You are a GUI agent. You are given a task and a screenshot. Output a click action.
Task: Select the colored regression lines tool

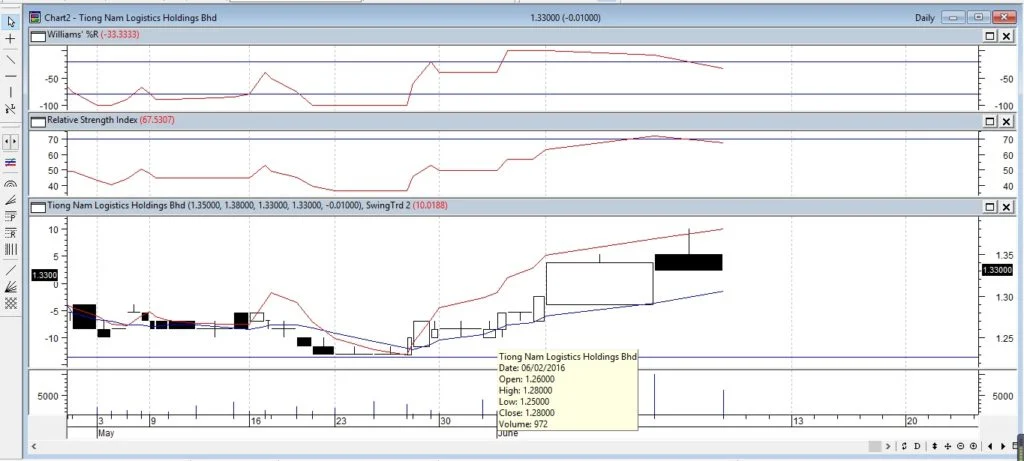(10, 163)
